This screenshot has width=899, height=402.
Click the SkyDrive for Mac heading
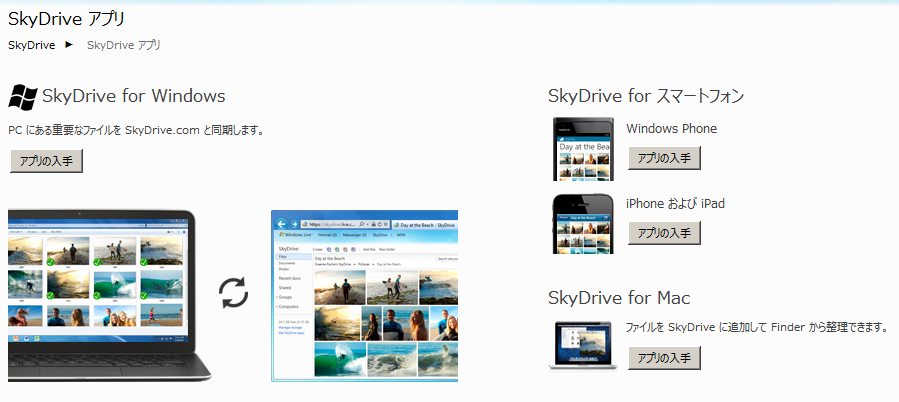click(x=619, y=298)
